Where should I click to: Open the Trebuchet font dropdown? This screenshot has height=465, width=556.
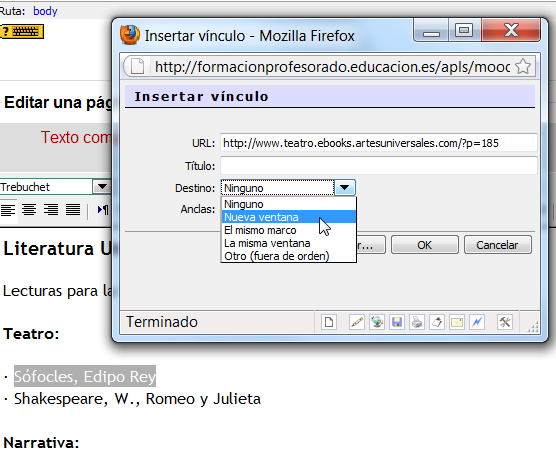coord(102,187)
